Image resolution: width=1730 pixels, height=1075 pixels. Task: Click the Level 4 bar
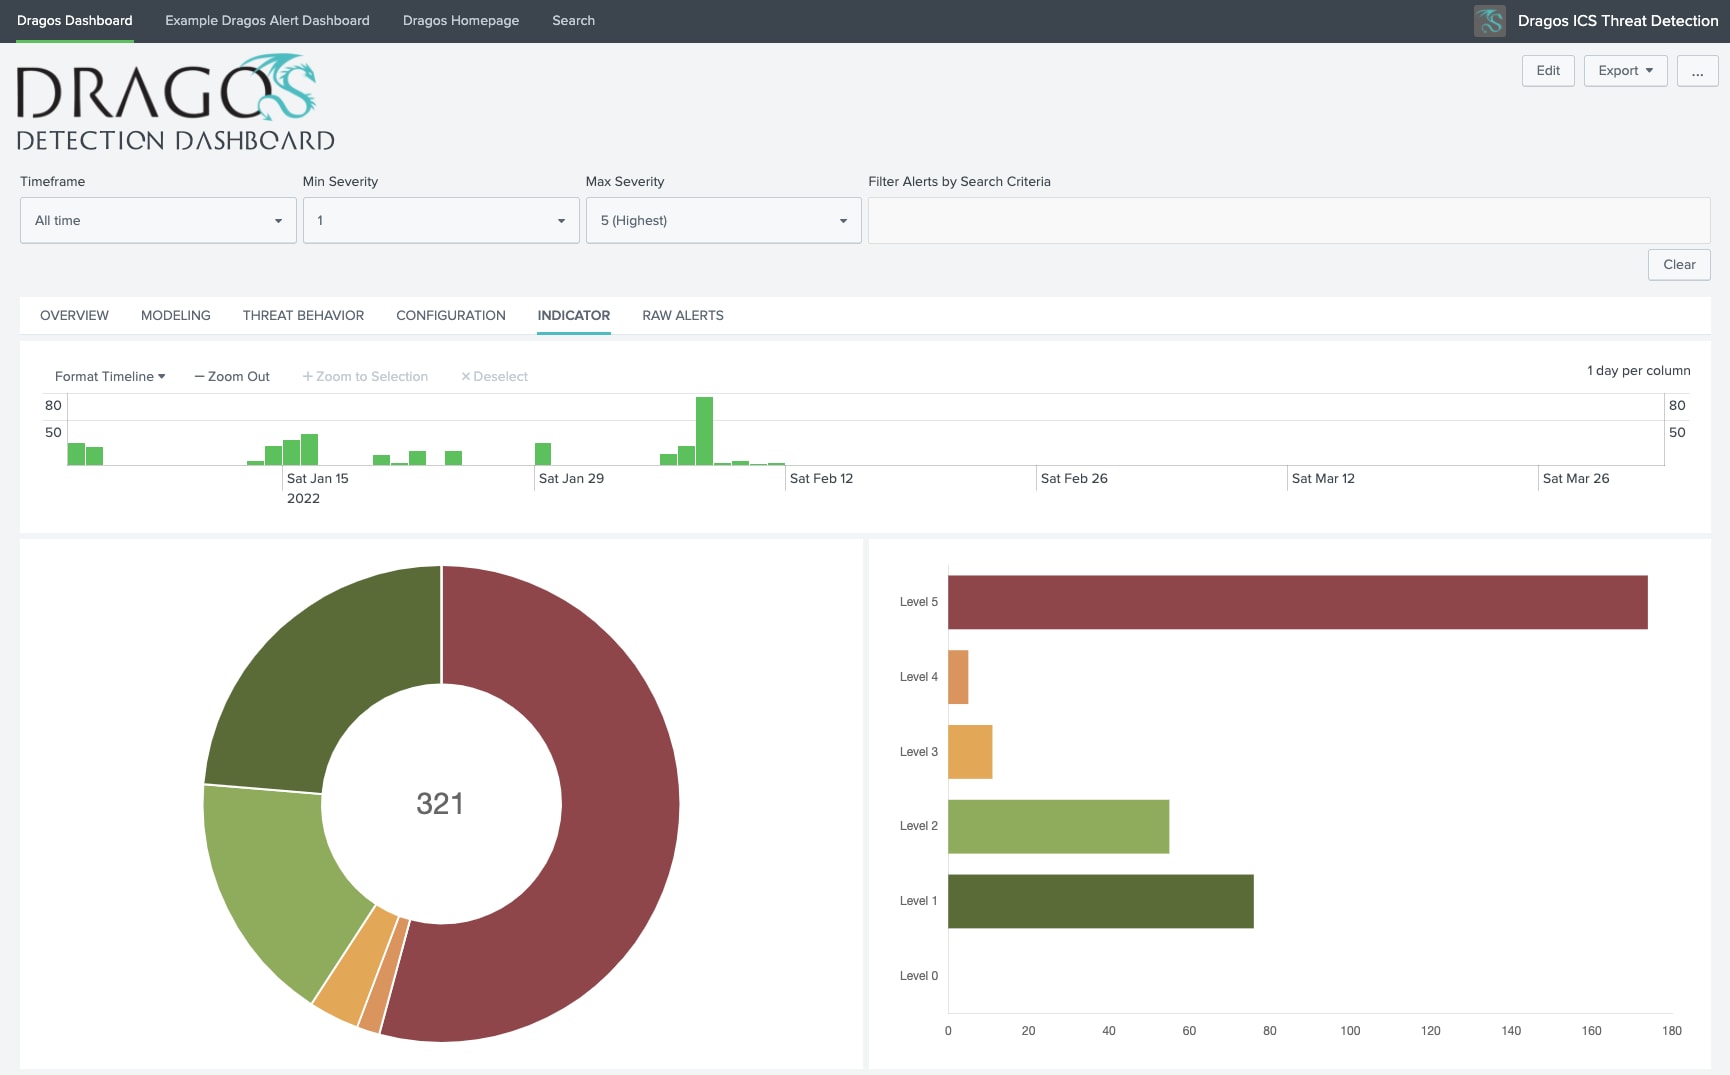pos(958,677)
